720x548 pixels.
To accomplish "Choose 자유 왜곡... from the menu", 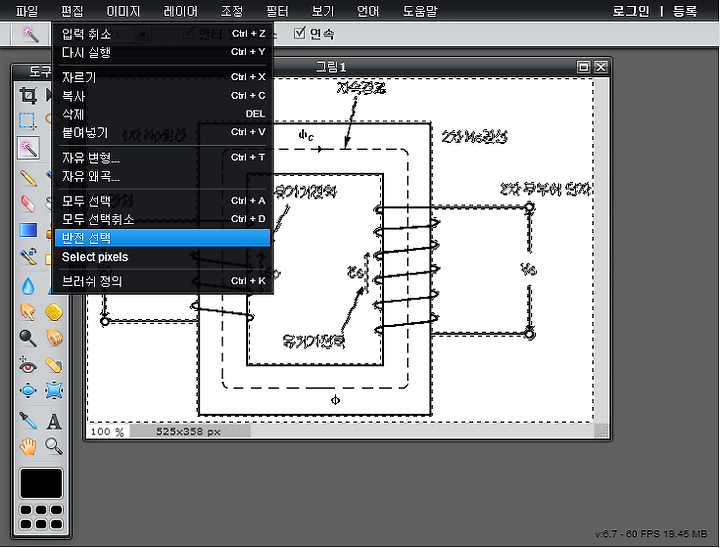I will click(163, 176).
